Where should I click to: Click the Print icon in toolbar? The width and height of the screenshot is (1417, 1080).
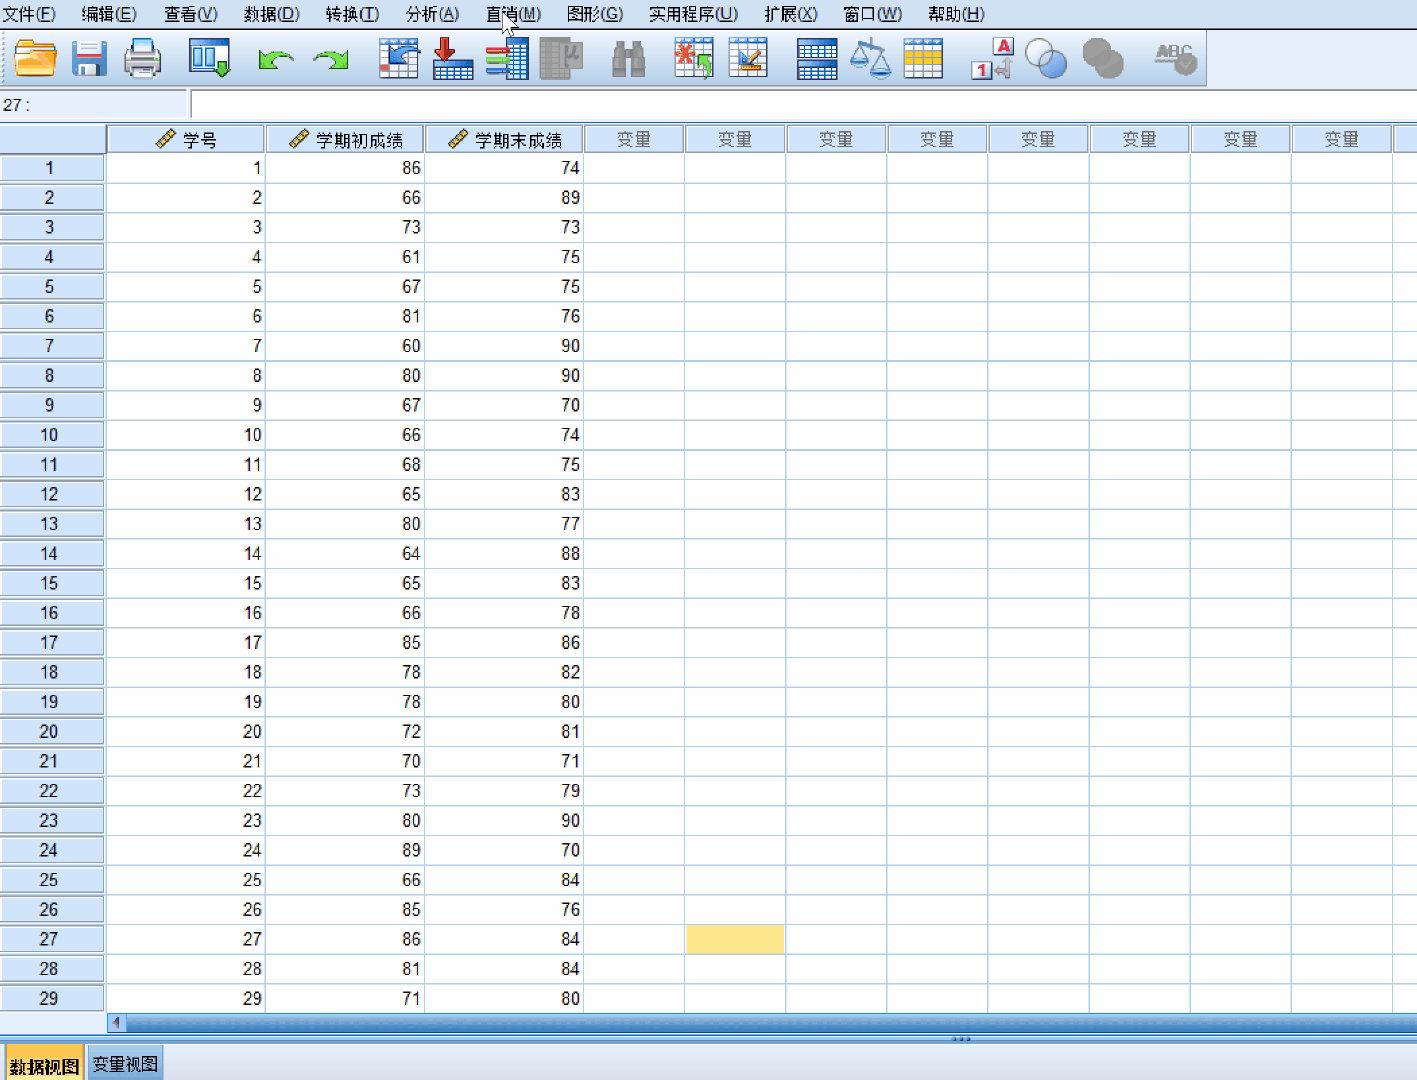coord(142,58)
